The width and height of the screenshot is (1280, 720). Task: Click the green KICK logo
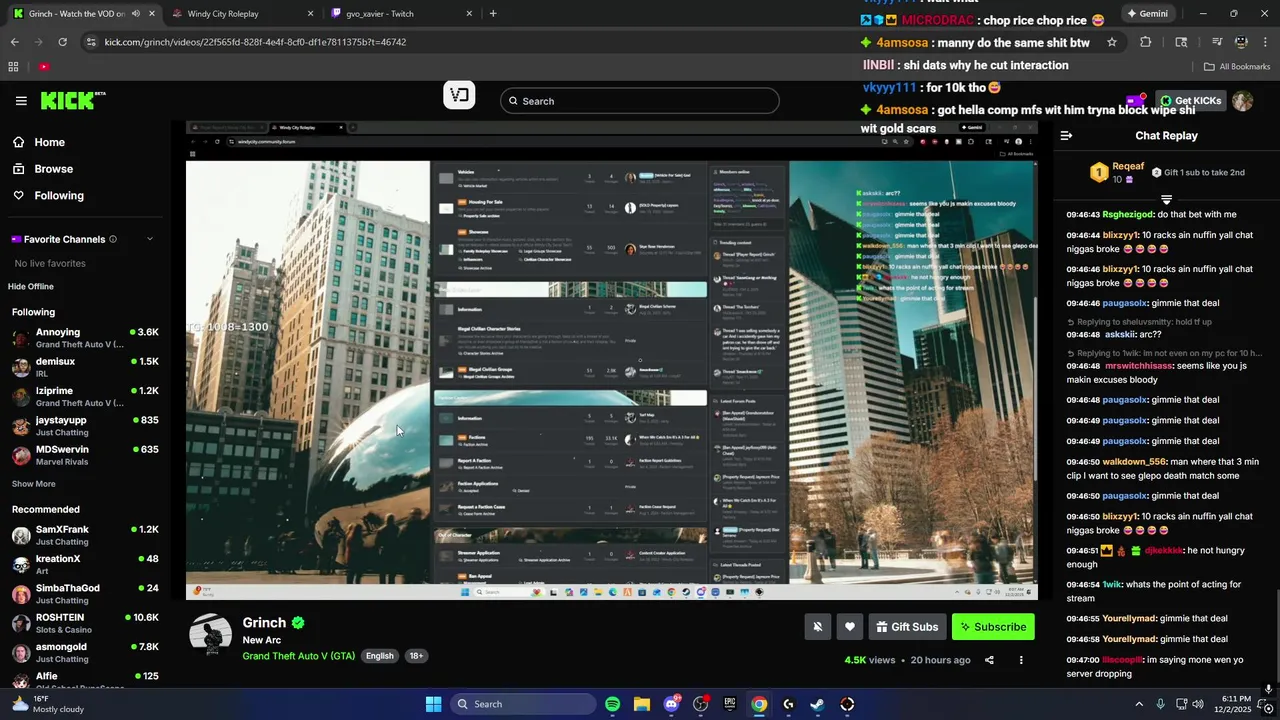[x=72, y=100]
